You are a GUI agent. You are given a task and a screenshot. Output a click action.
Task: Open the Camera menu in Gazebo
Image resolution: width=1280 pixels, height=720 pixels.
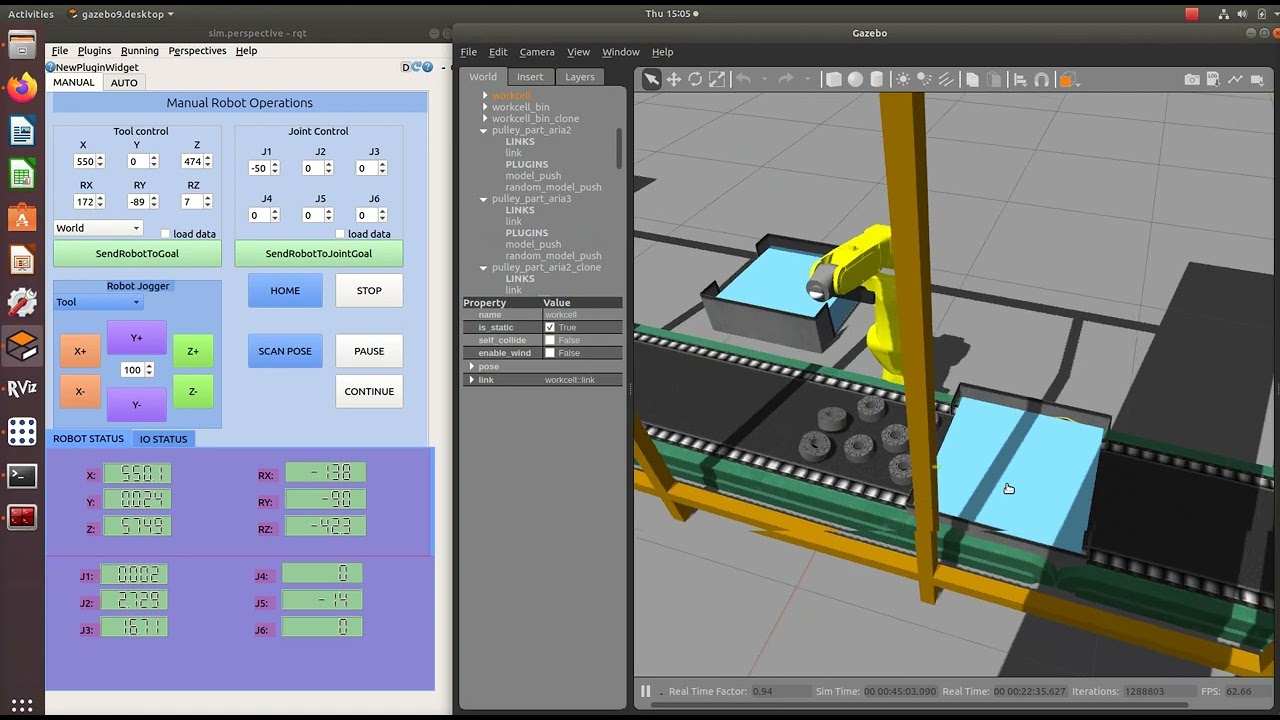click(536, 52)
